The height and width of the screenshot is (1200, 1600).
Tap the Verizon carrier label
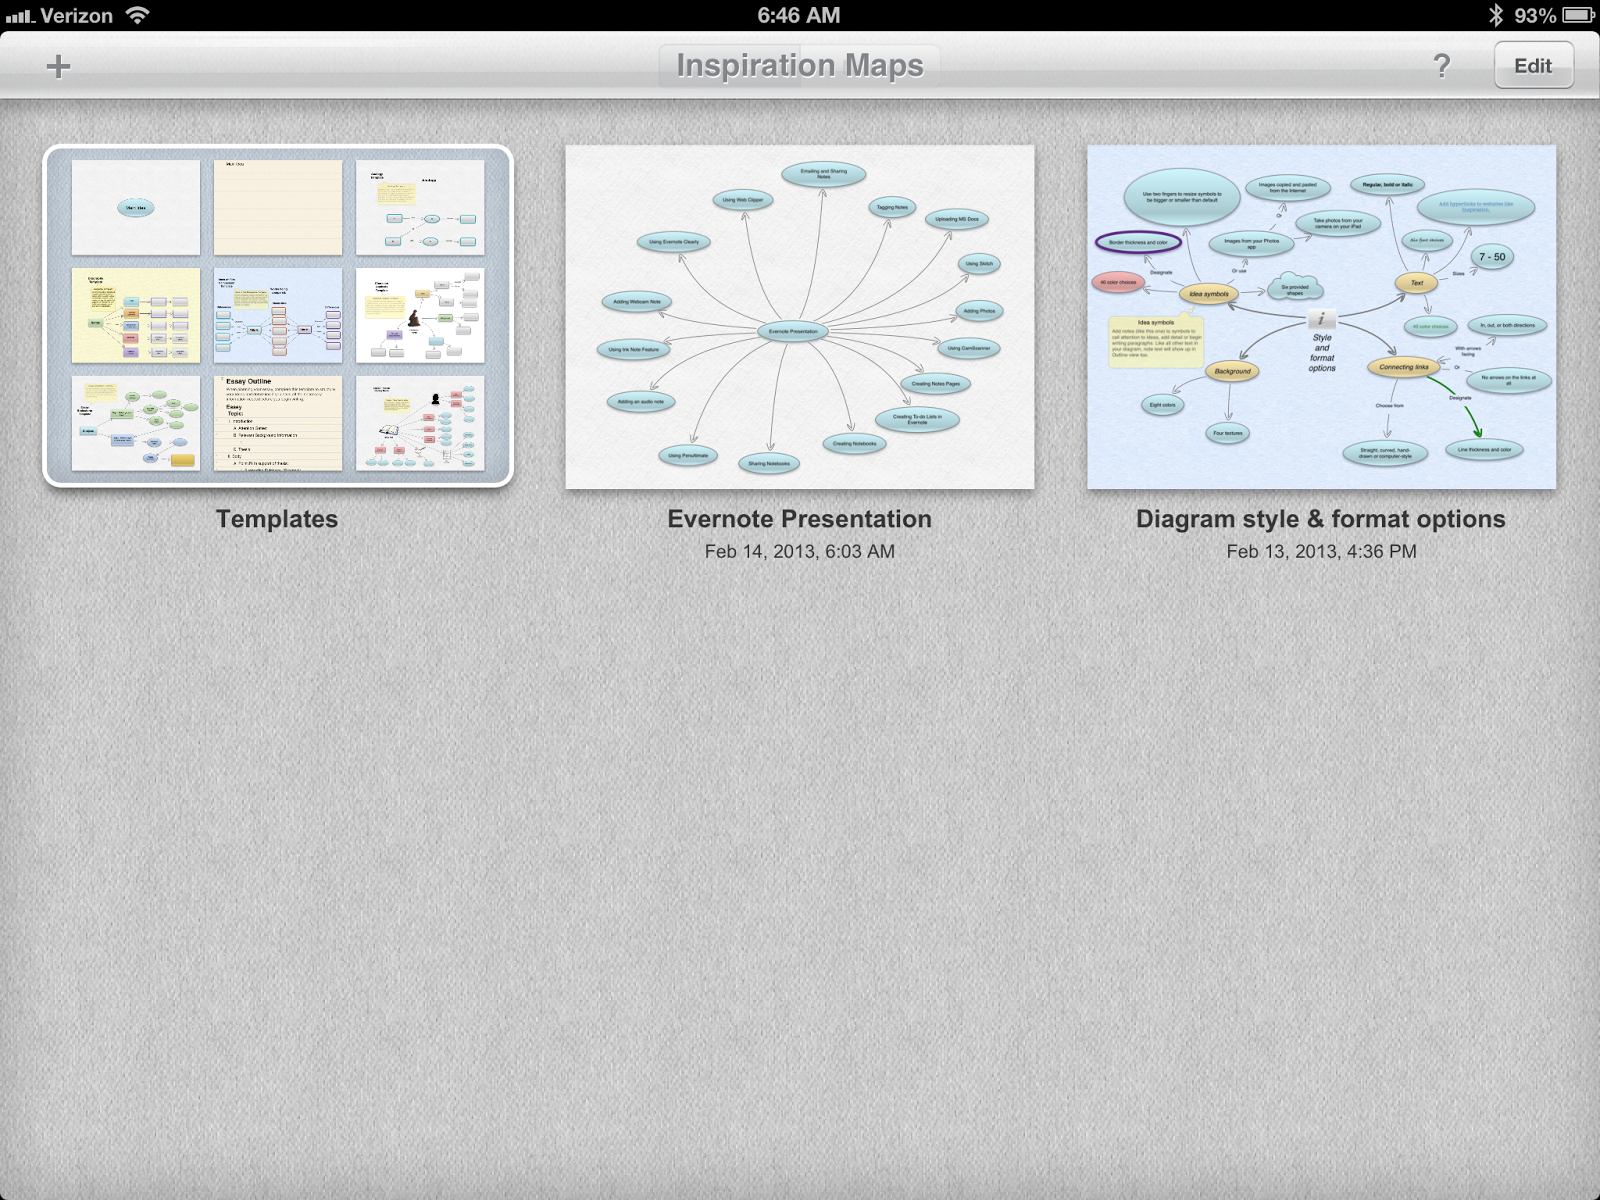tap(77, 15)
